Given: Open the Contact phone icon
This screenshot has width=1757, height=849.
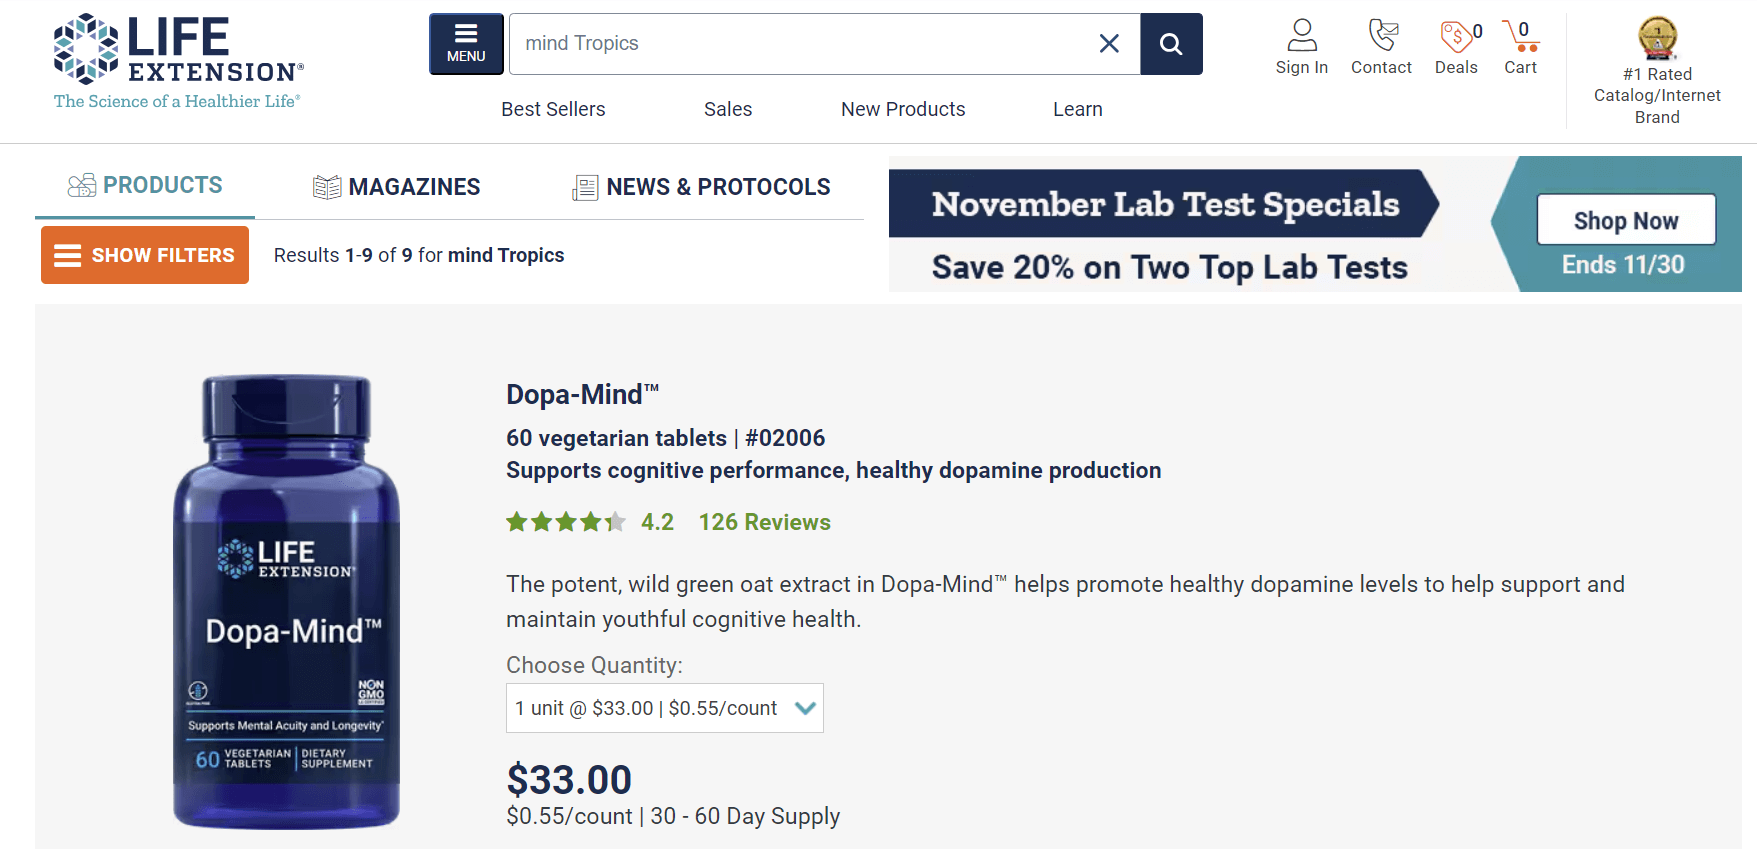Looking at the screenshot, I should coord(1383,35).
